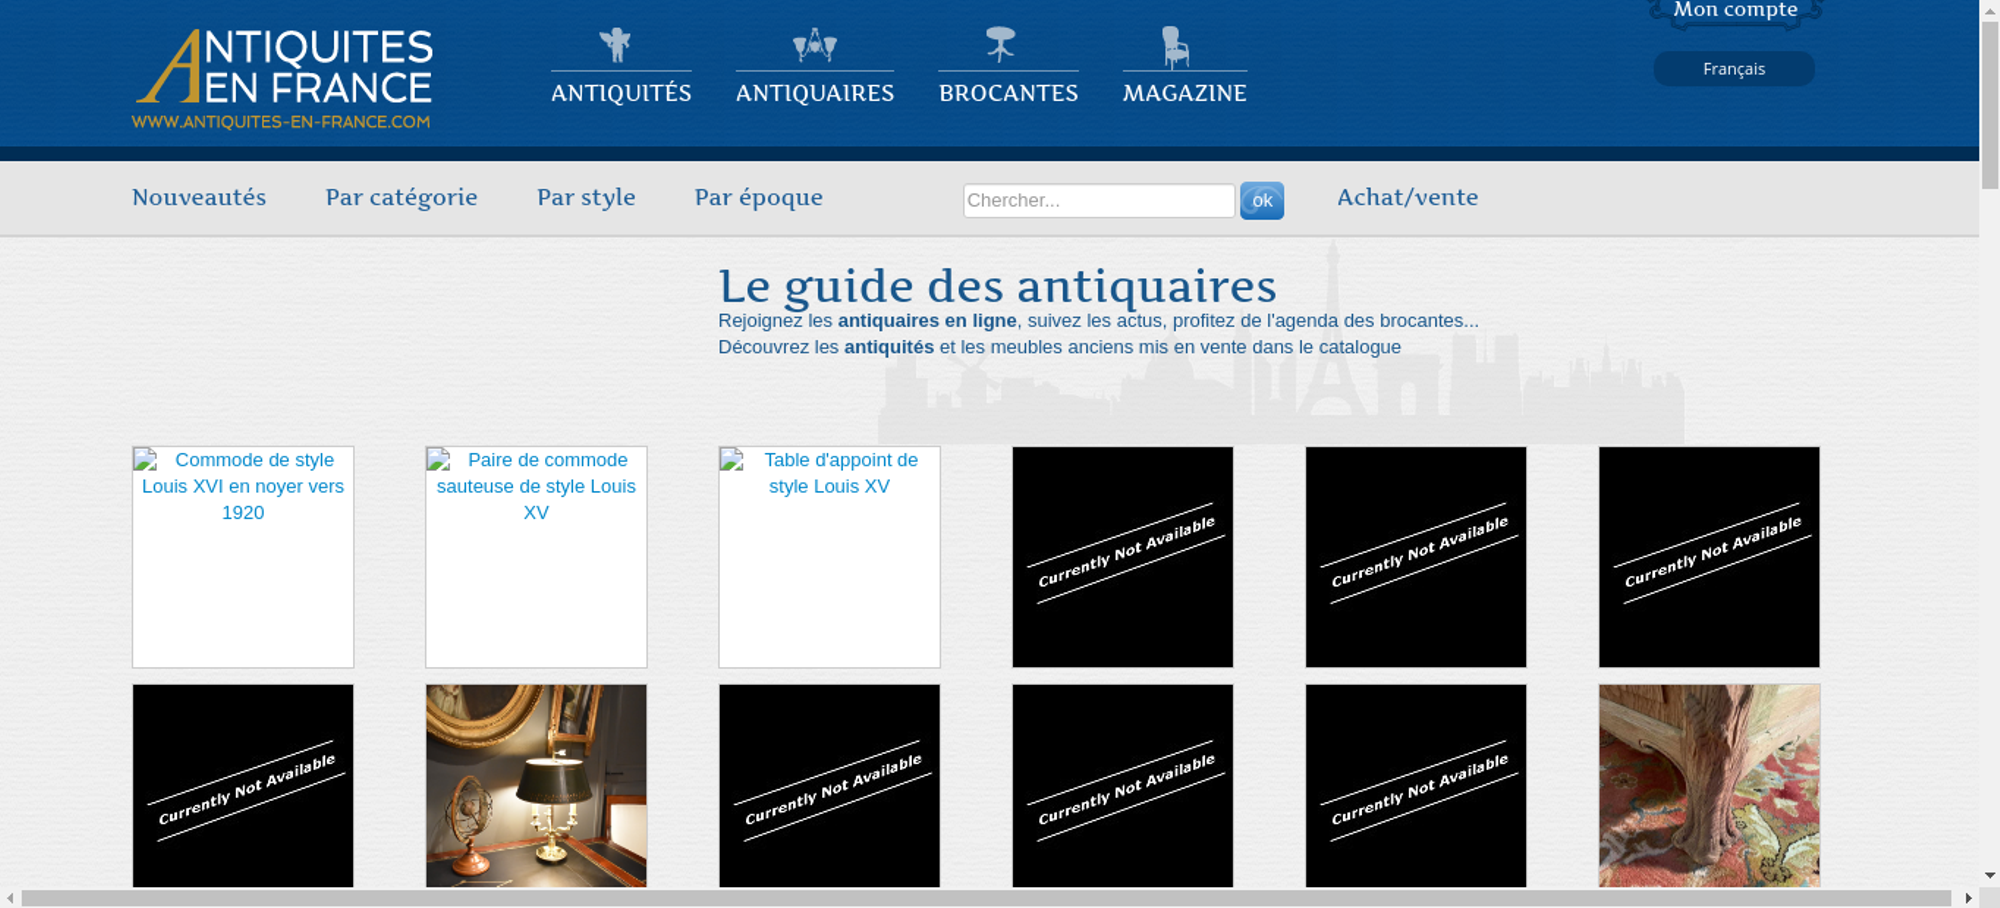Open the Par époque menu
The width and height of the screenshot is (2000, 908).
(758, 198)
